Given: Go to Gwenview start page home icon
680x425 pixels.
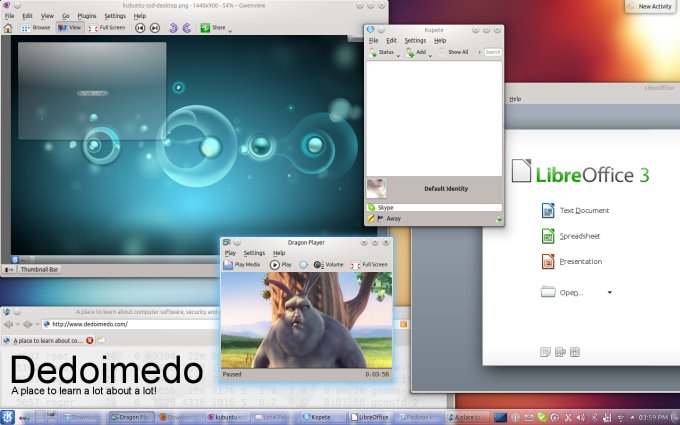Looking at the screenshot, I should click(x=8, y=28).
